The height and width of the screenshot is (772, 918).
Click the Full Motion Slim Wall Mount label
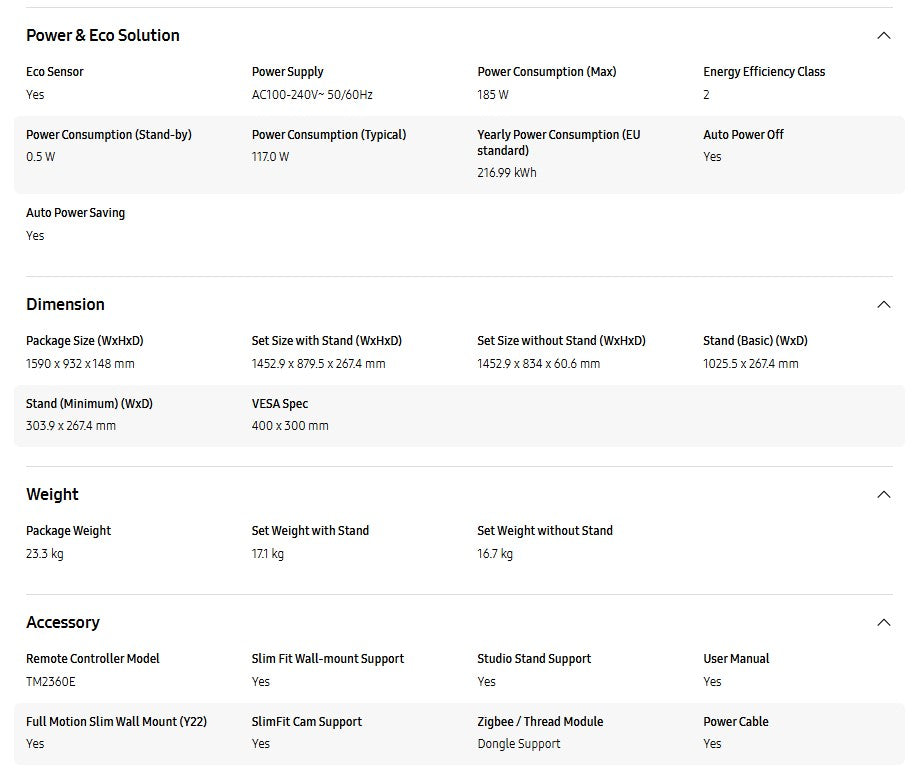(x=116, y=721)
